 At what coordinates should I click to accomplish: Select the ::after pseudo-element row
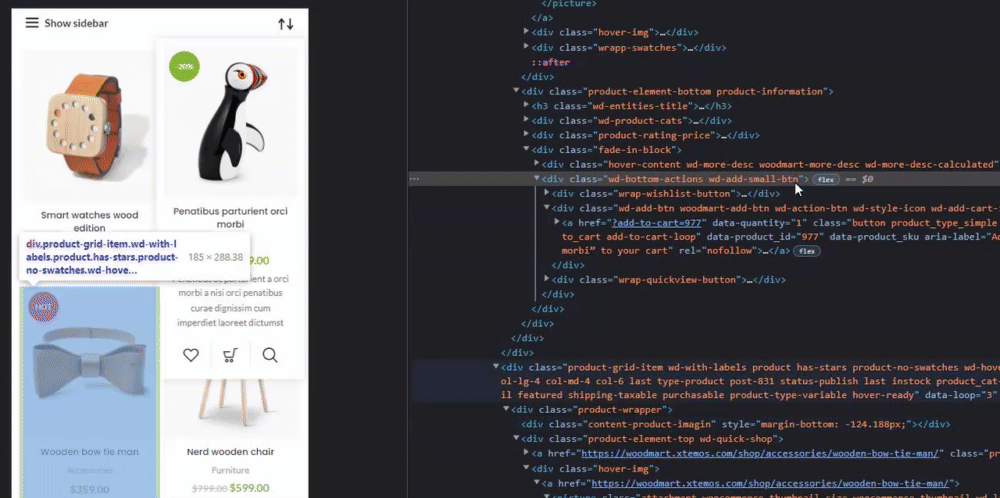pos(550,62)
